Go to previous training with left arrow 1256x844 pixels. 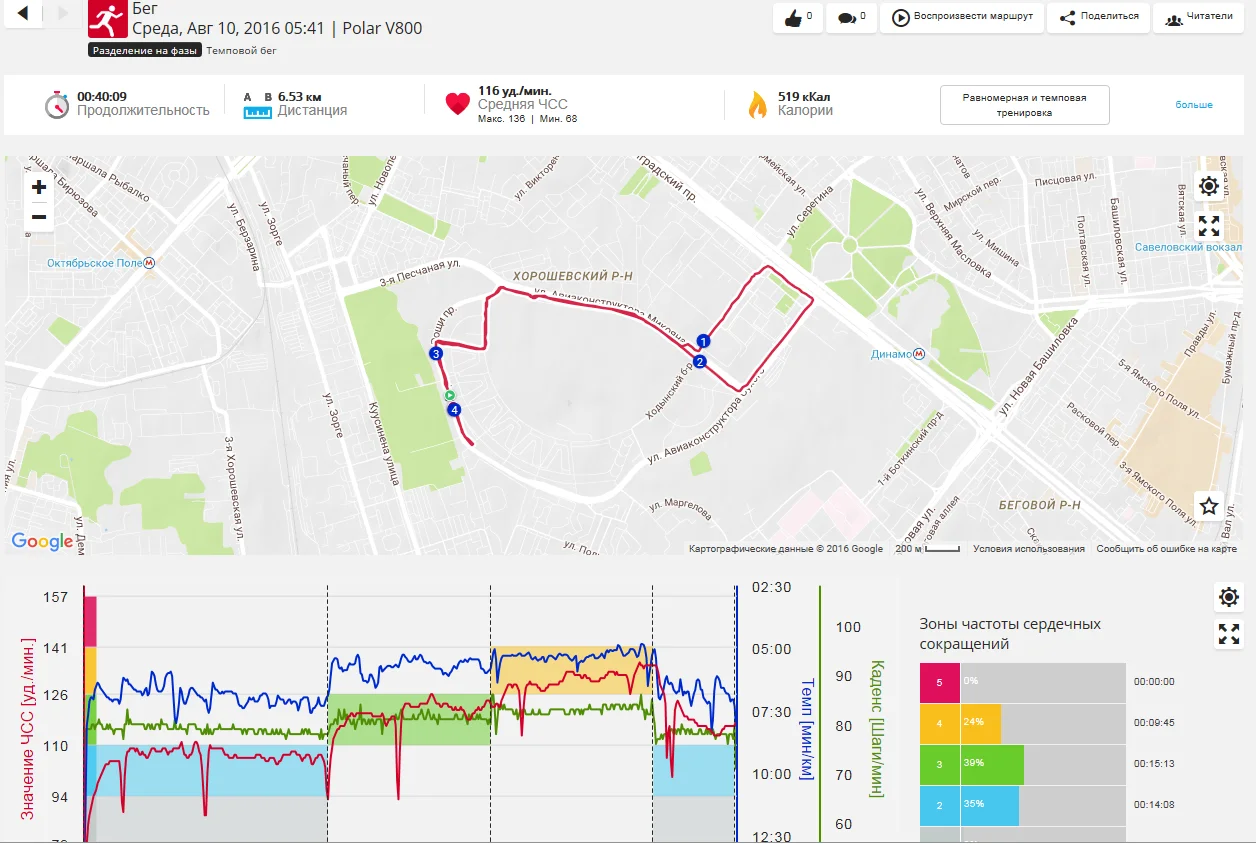coord(24,13)
